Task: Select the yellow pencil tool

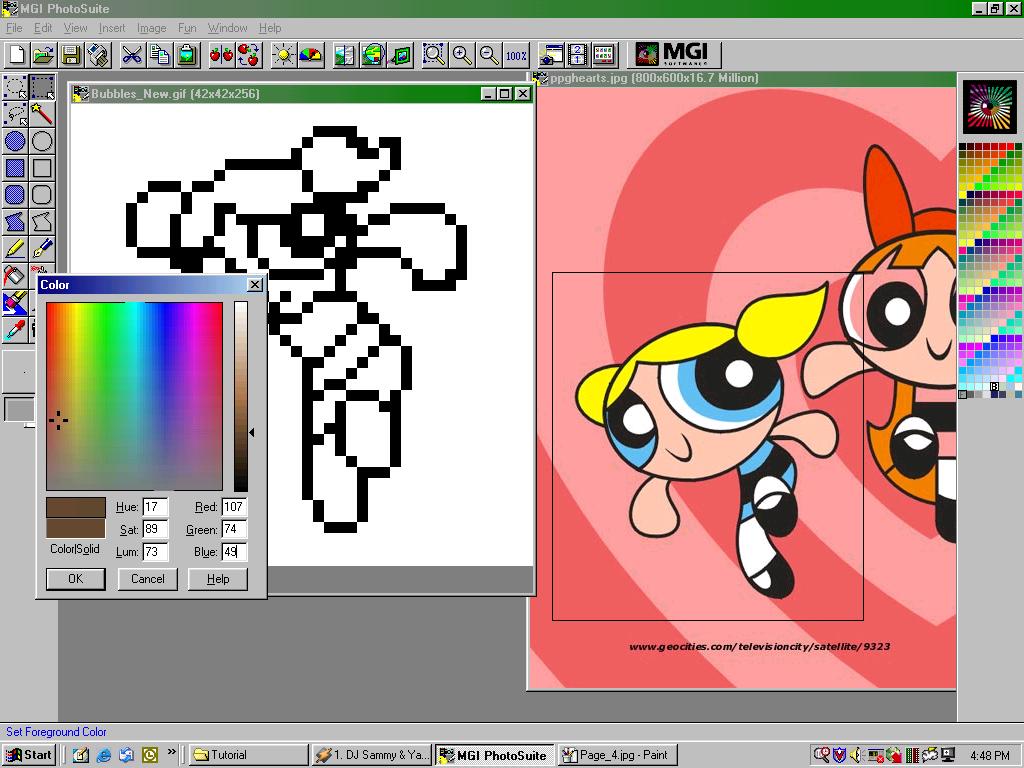Action: [15, 248]
